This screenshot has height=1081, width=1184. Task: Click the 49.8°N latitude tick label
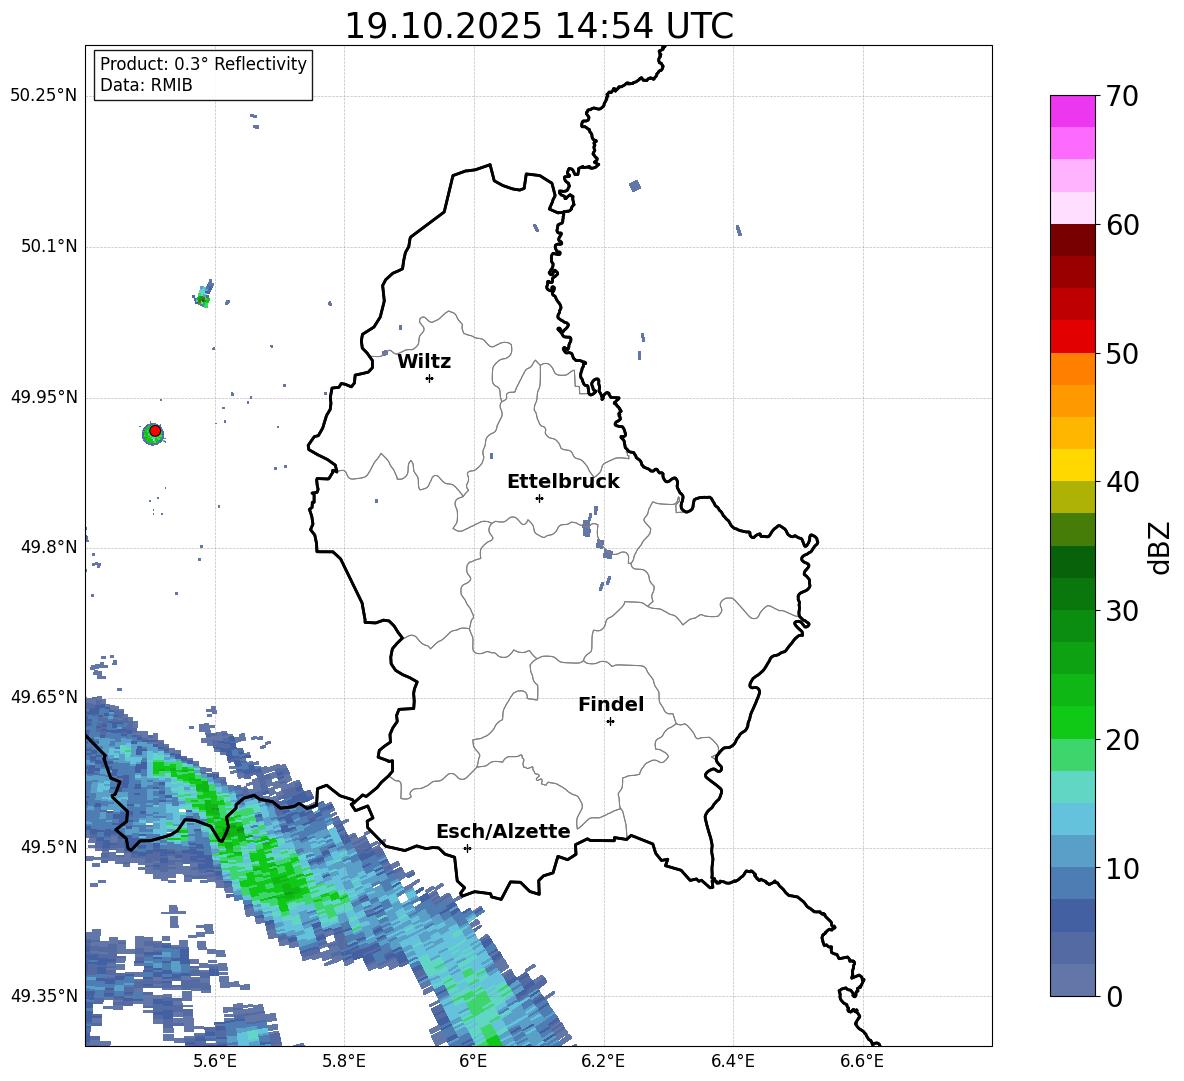click(49, 547)
